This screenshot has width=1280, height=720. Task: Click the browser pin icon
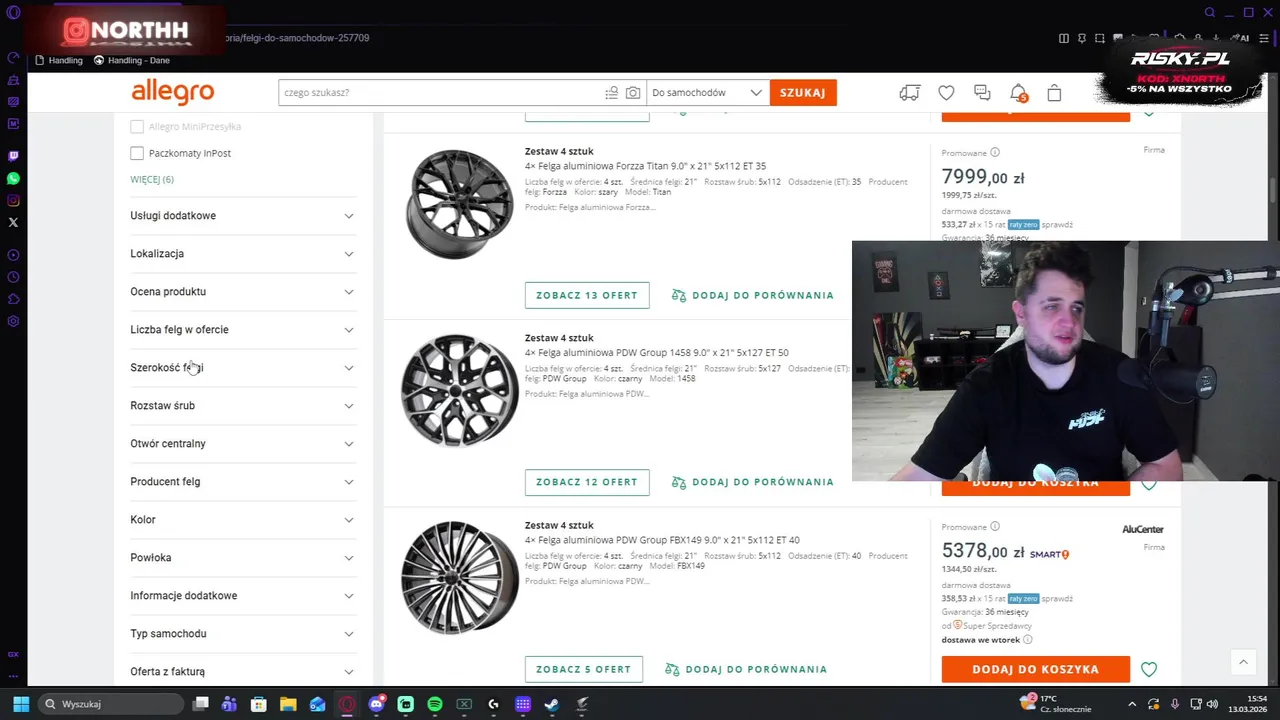click(x=1081, y=38)
